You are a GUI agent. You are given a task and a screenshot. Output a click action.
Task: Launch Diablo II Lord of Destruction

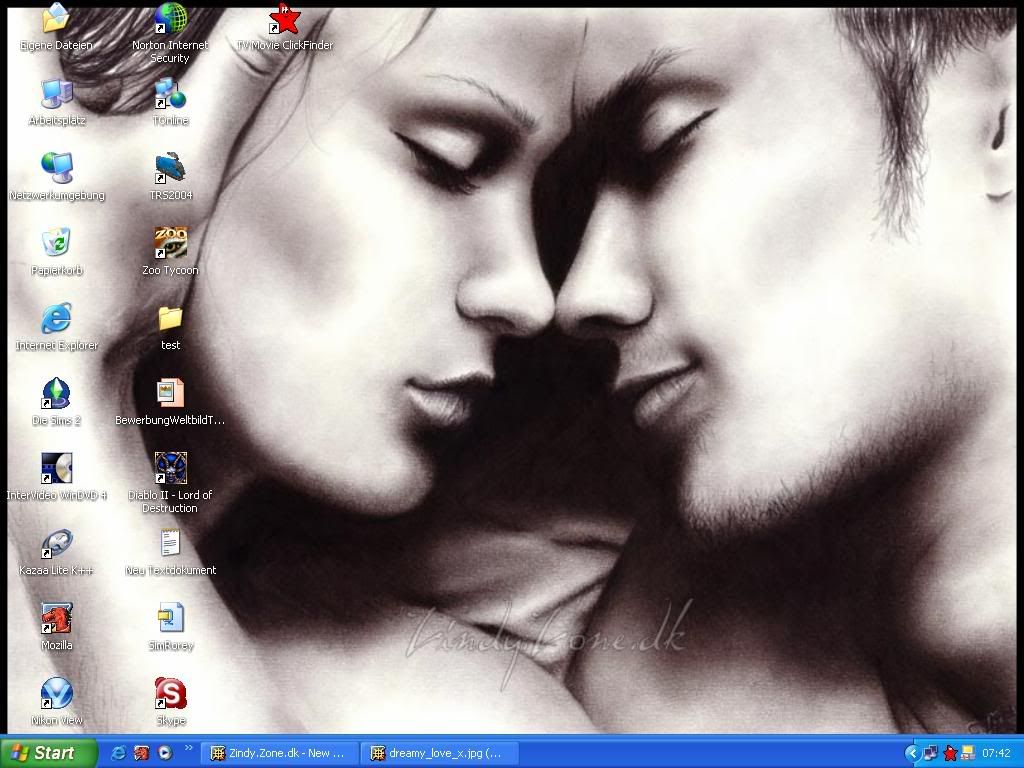pos(170,468)
